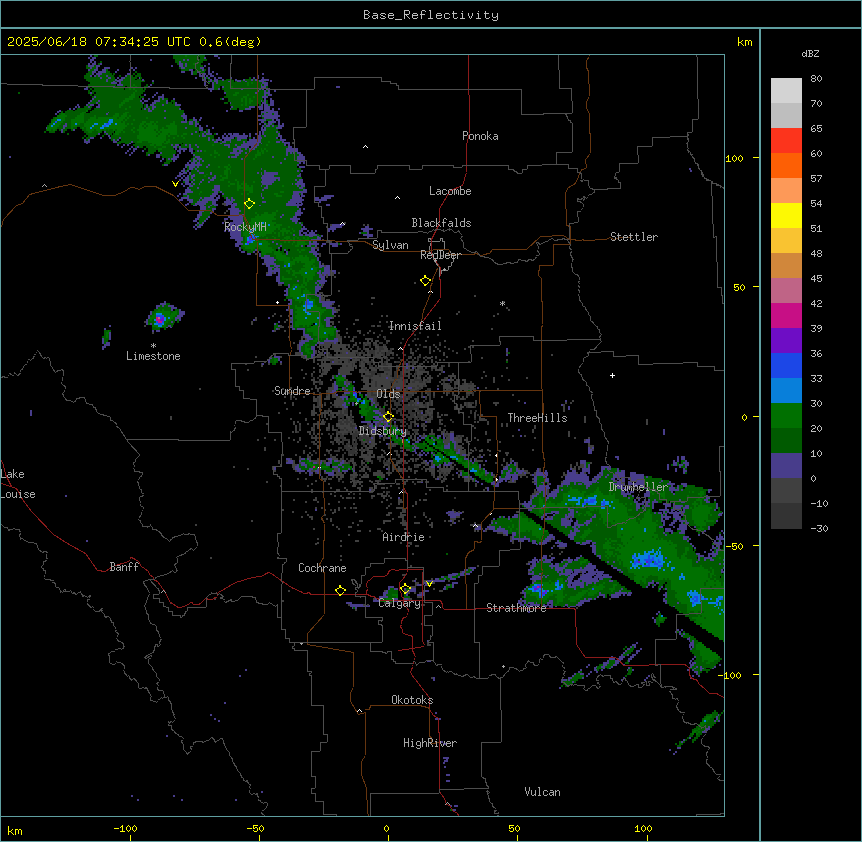Pick the magenta 39-42 dBZ legend swatch
The height and width of the screenshot is (842, 862).
[786, 315]
